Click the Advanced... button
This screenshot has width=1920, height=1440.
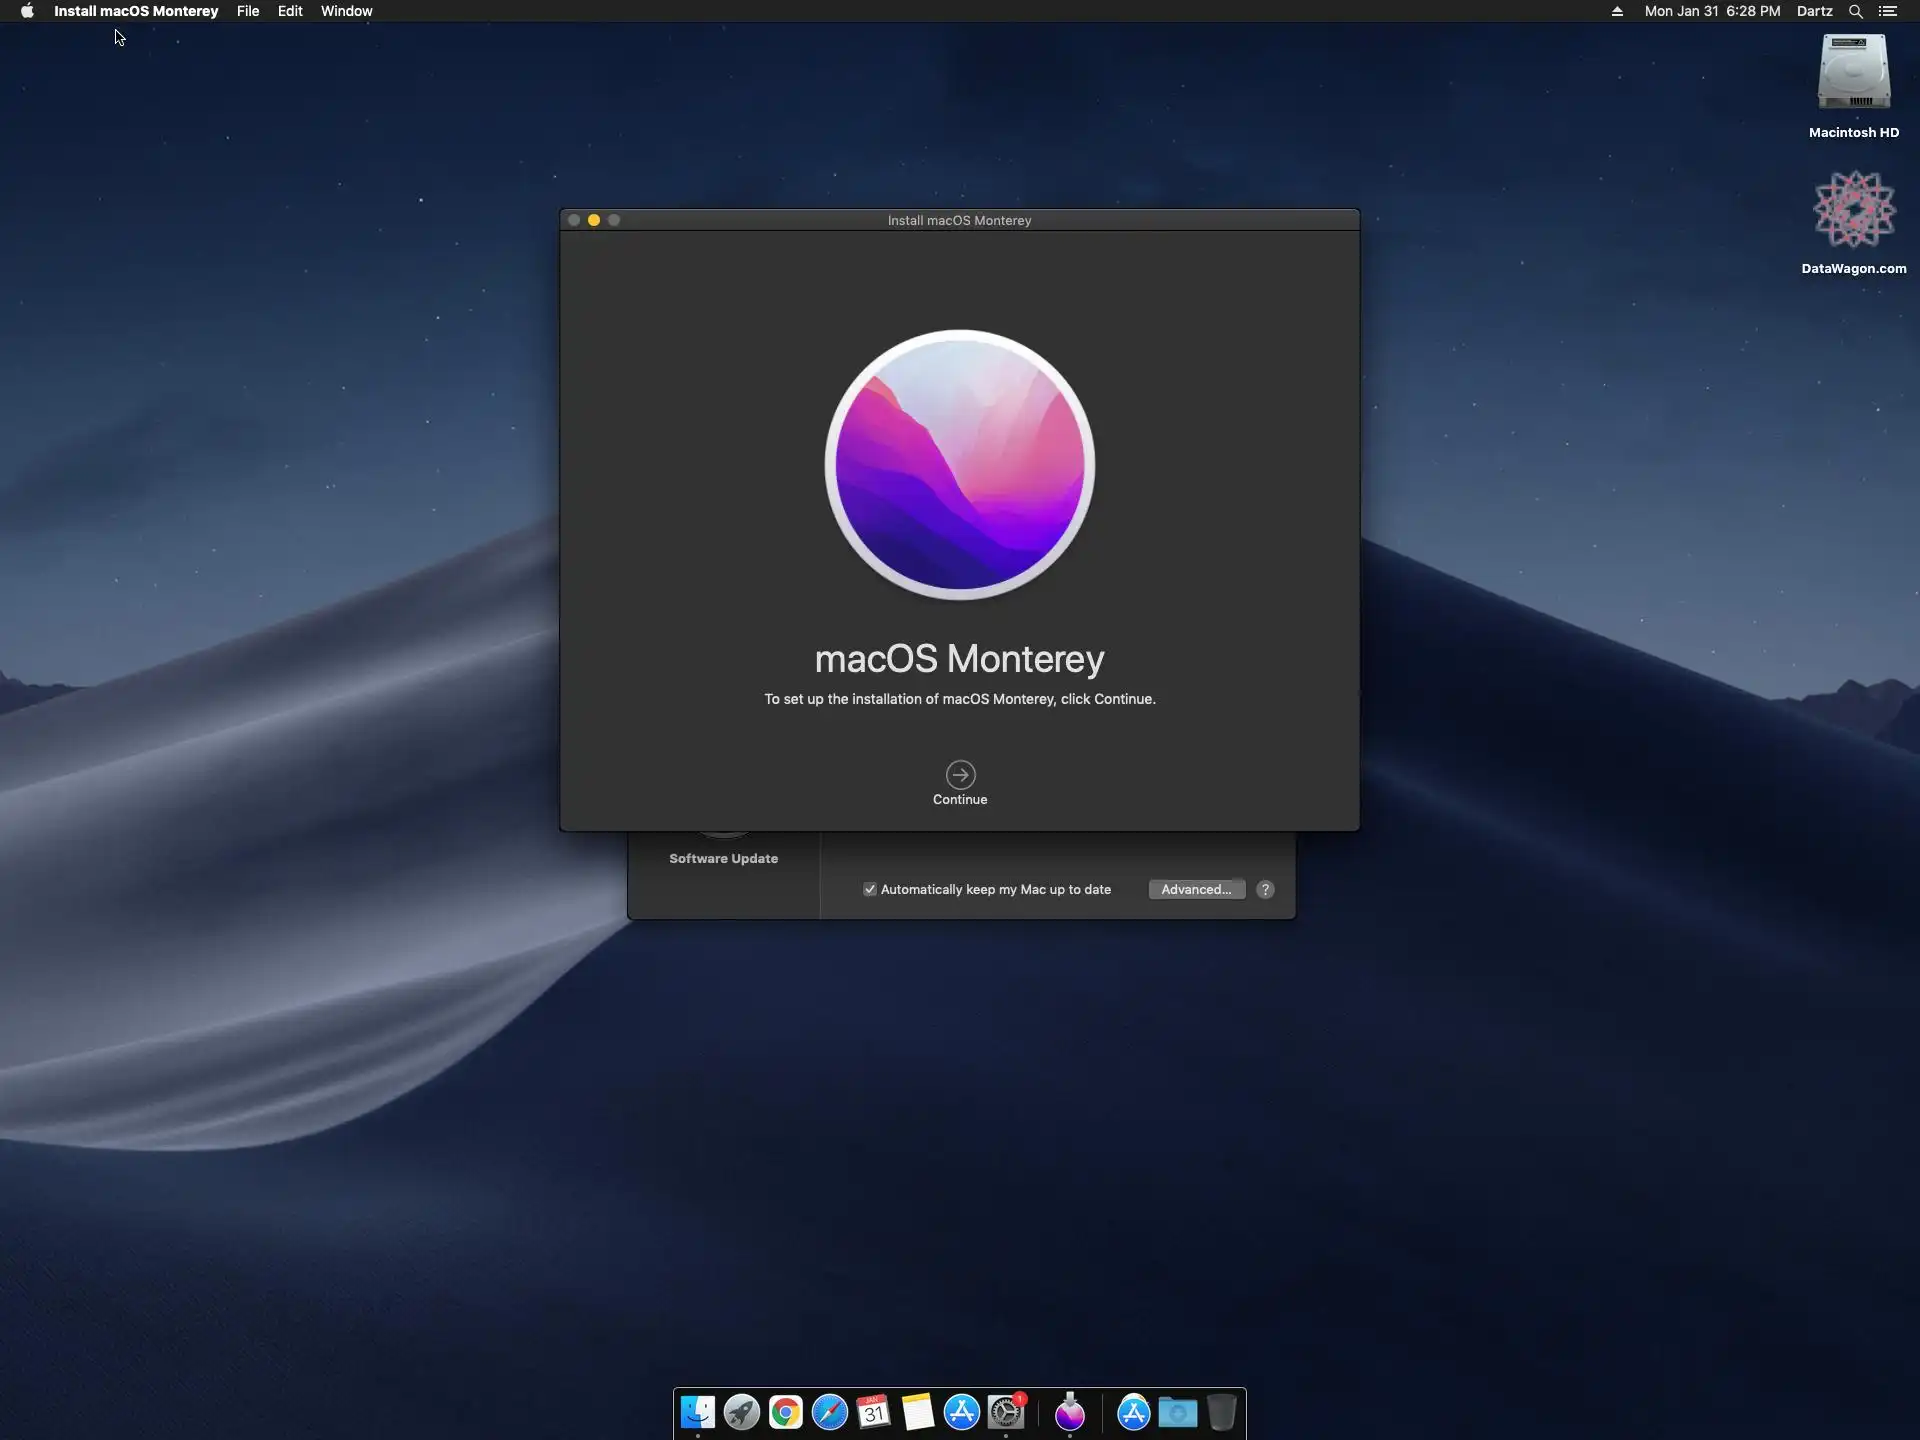click(x=1196, y=889)
